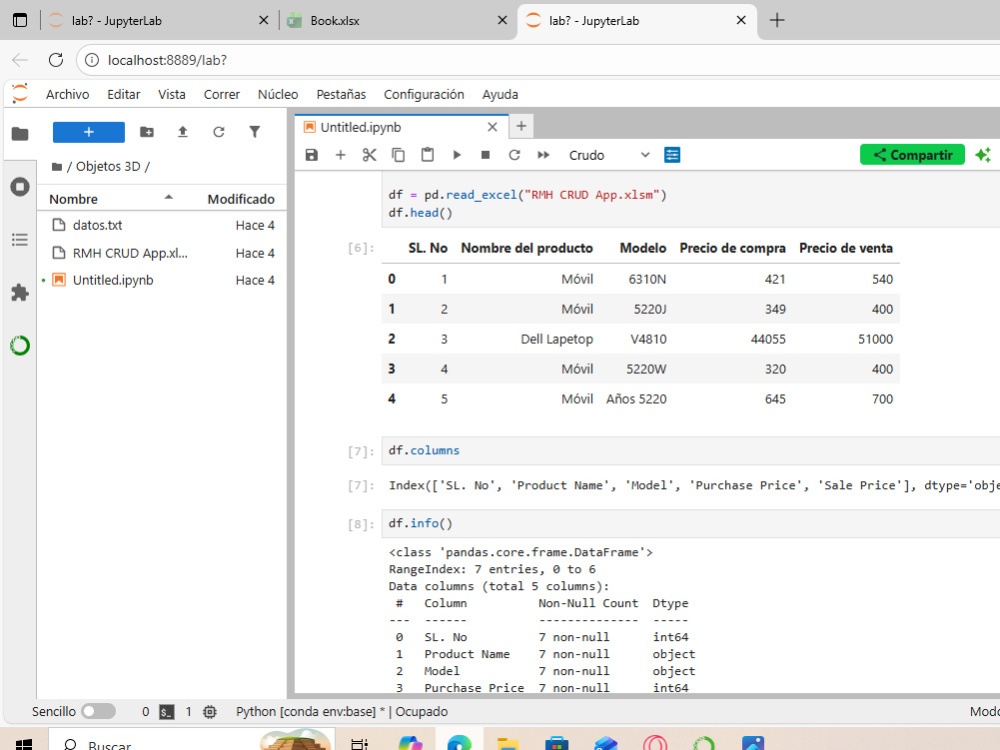Click the kernel chip icon in status bar
1000x750 pixels.
click(x=209, y=712)
